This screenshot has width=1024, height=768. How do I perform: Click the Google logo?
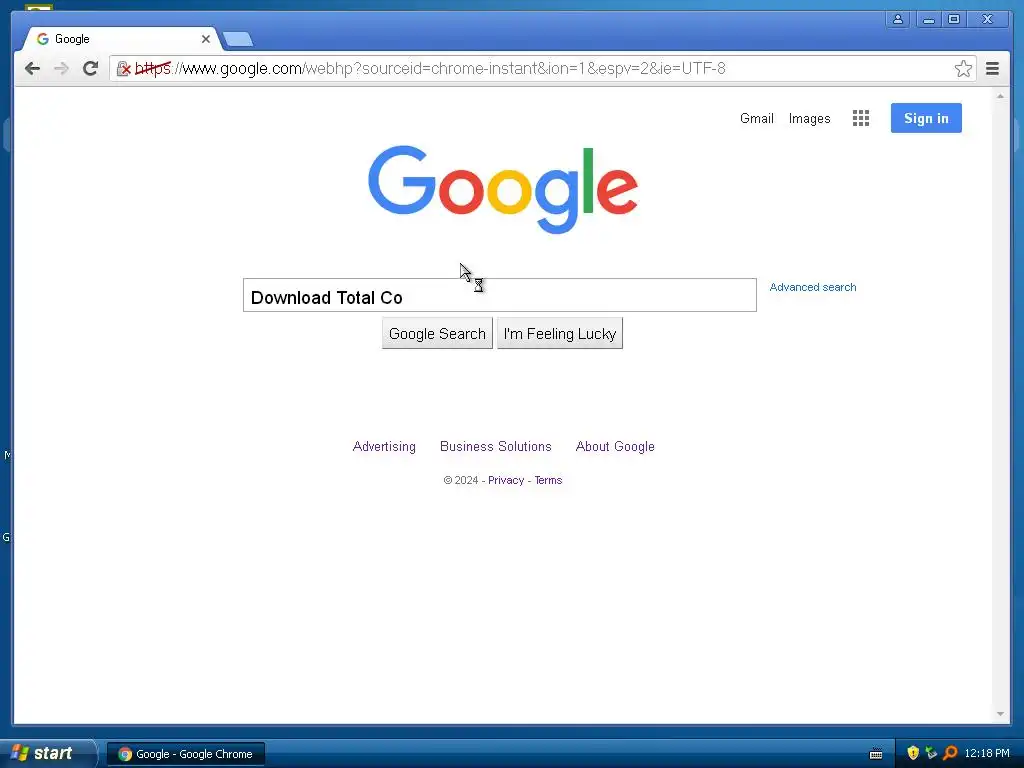click(503, 189)
